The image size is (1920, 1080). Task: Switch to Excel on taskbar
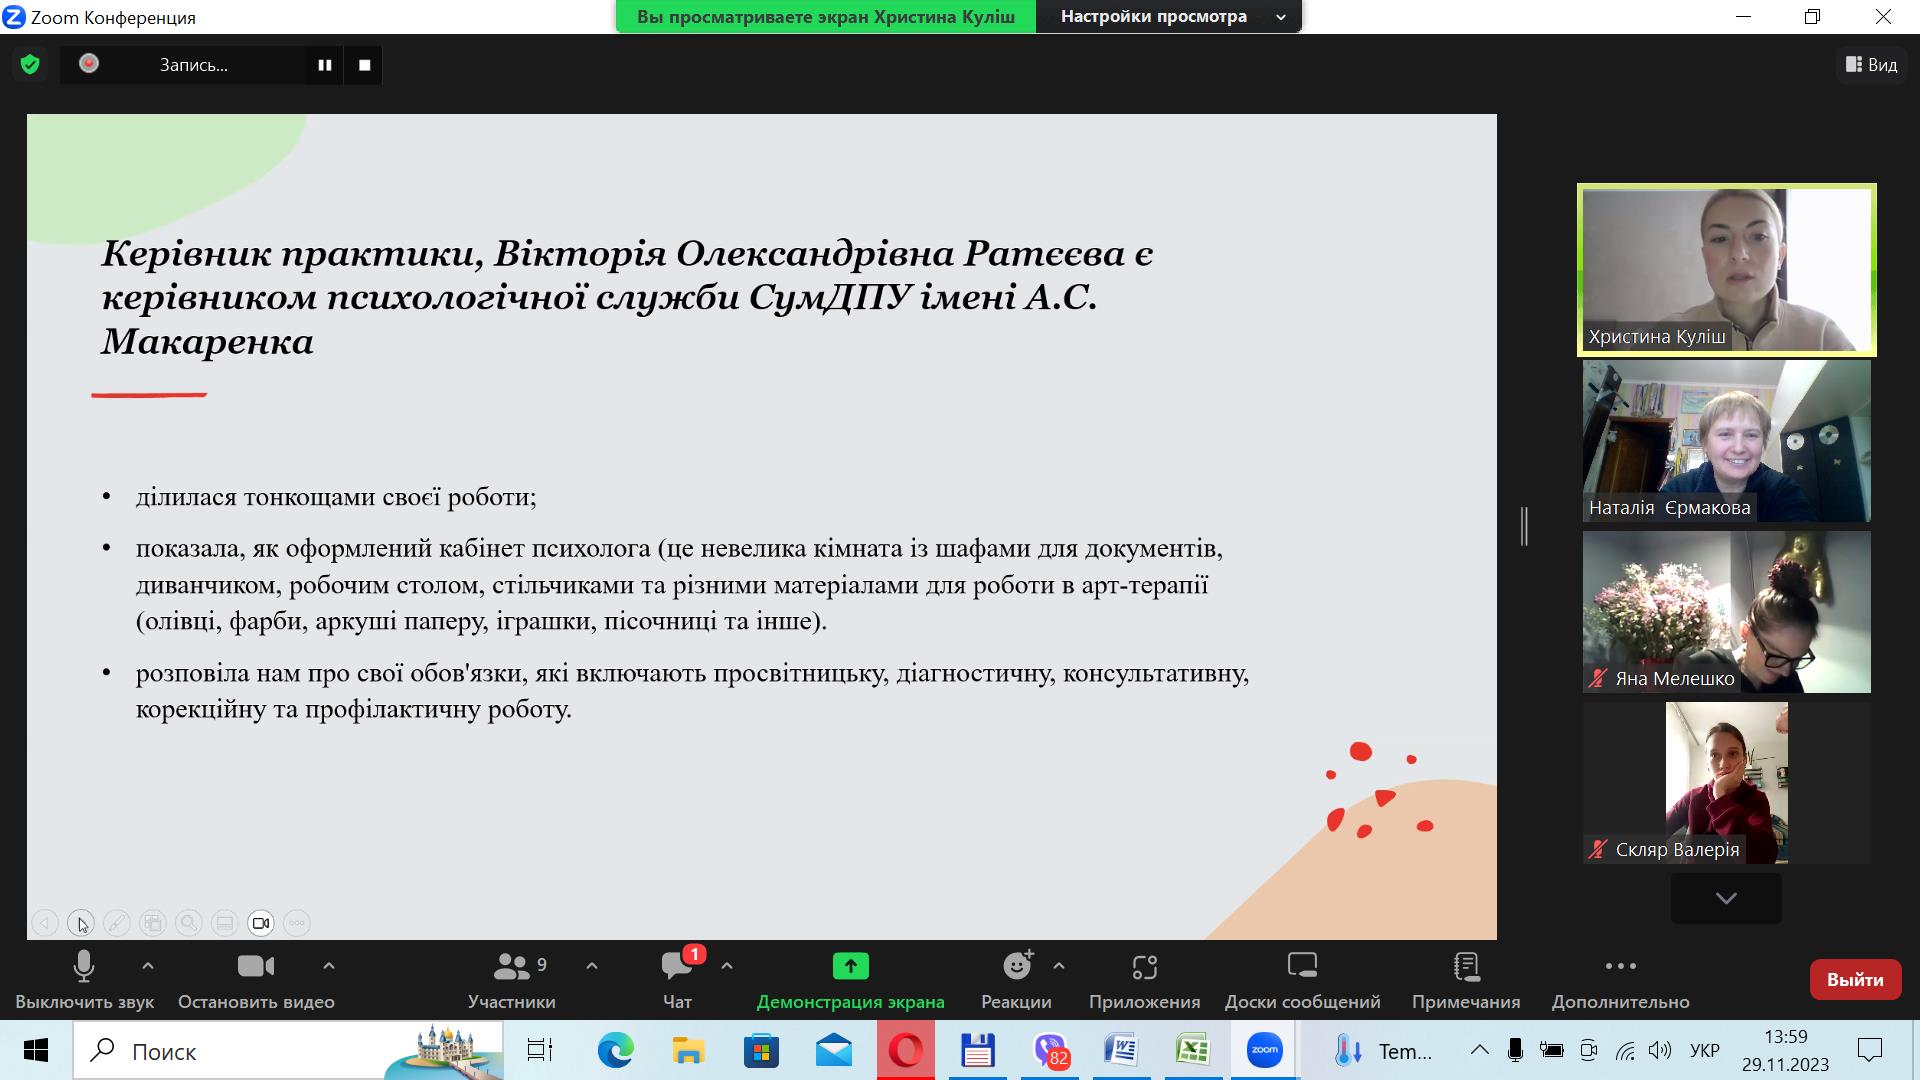(x=1193, y=1051)
